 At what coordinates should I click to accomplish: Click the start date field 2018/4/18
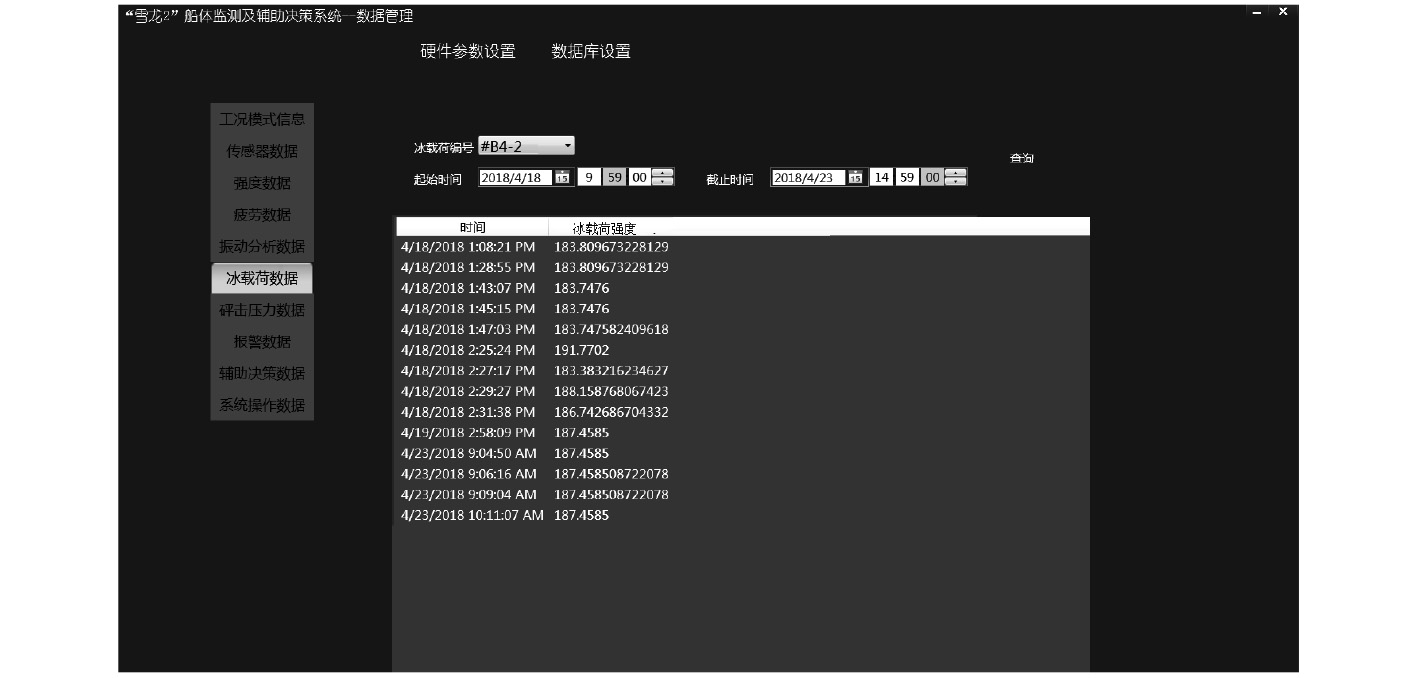point(514,178)
